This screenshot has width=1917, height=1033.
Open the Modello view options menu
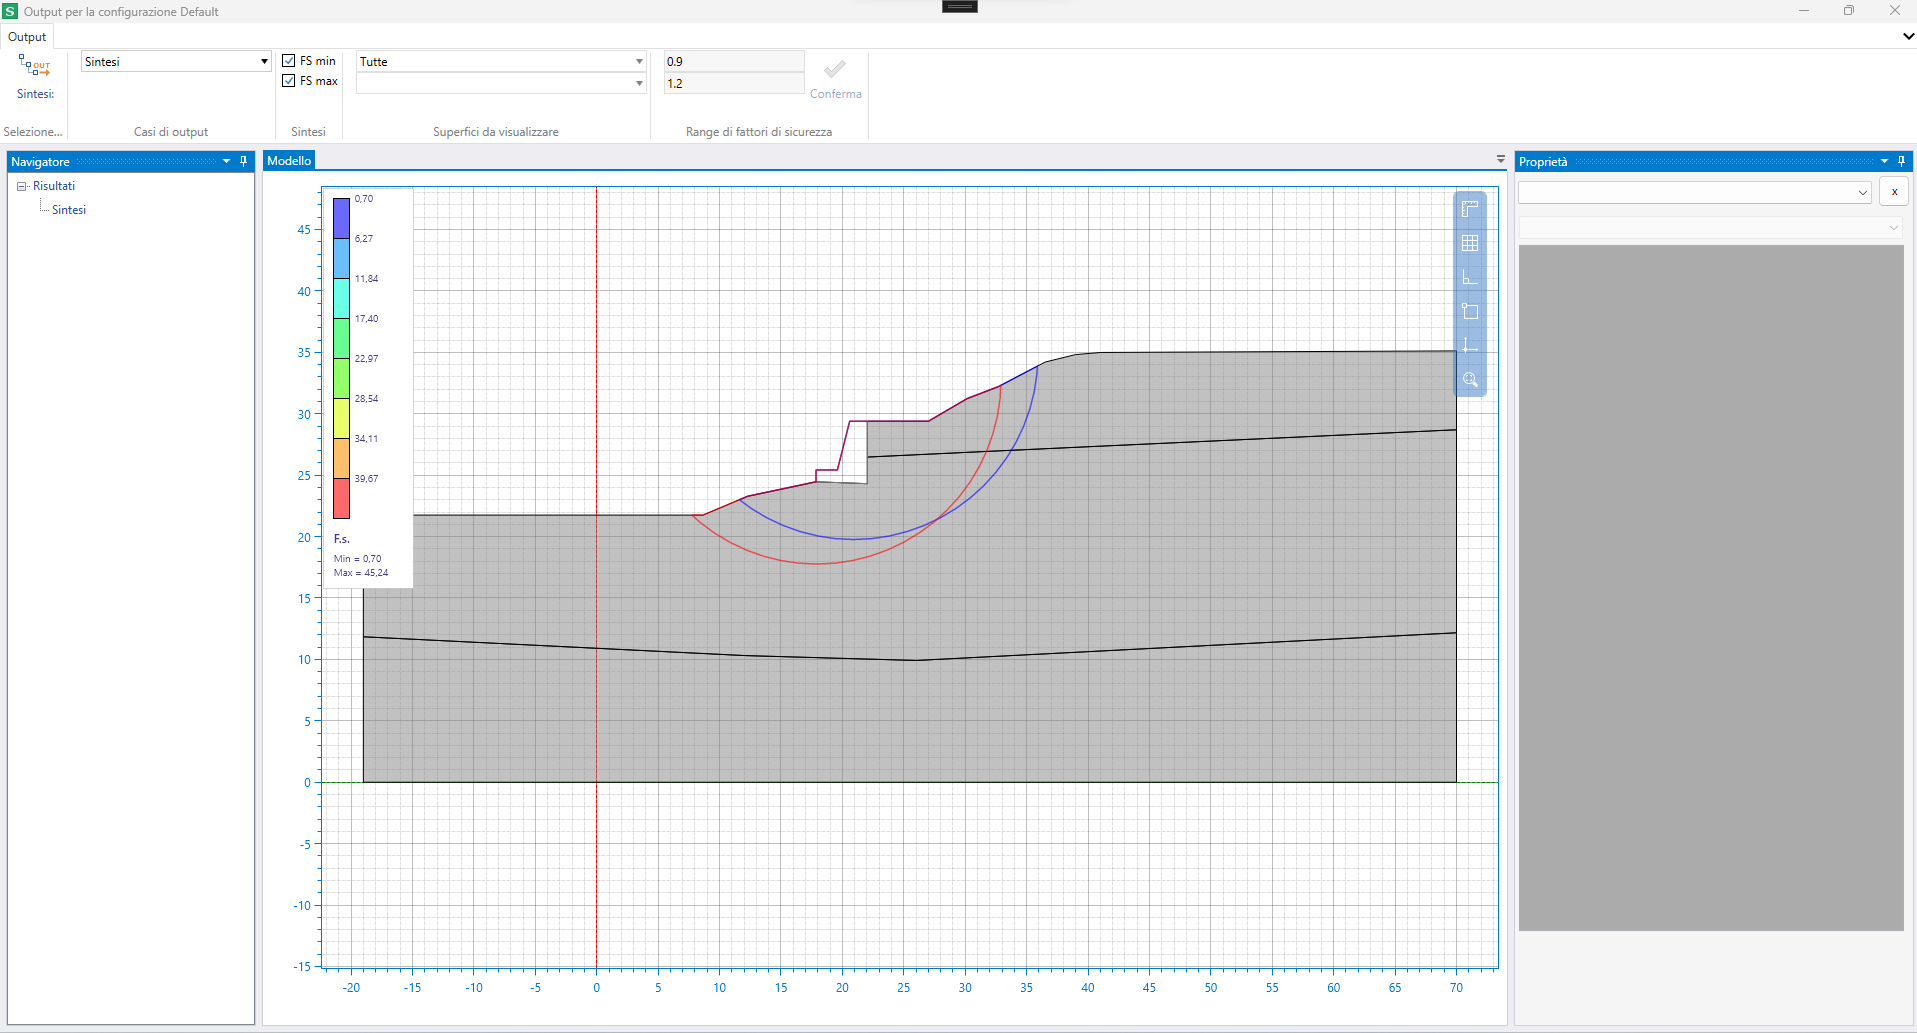(x=1500, y=159)
